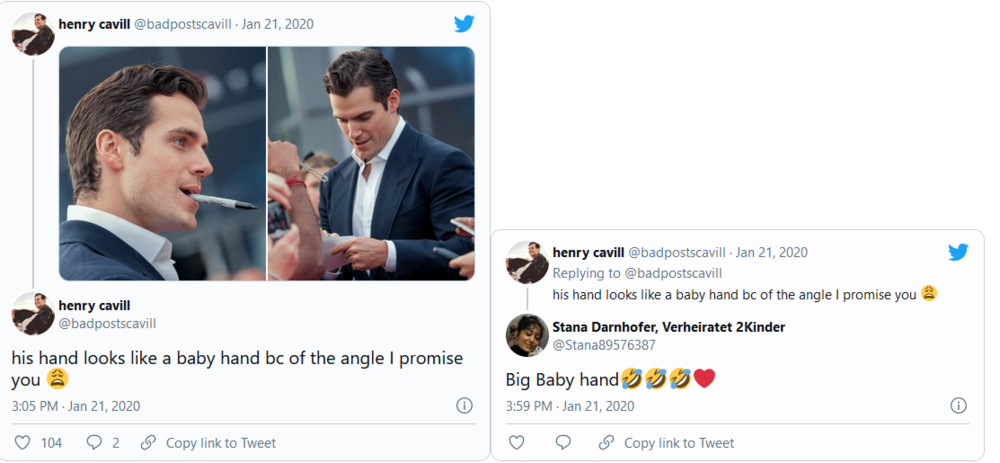The width and height of the screenshot is (1000, 463).
Task: Click the "3:59 PM · Jan 21, 2020" timestamp
Action: (x=570, y=406)
